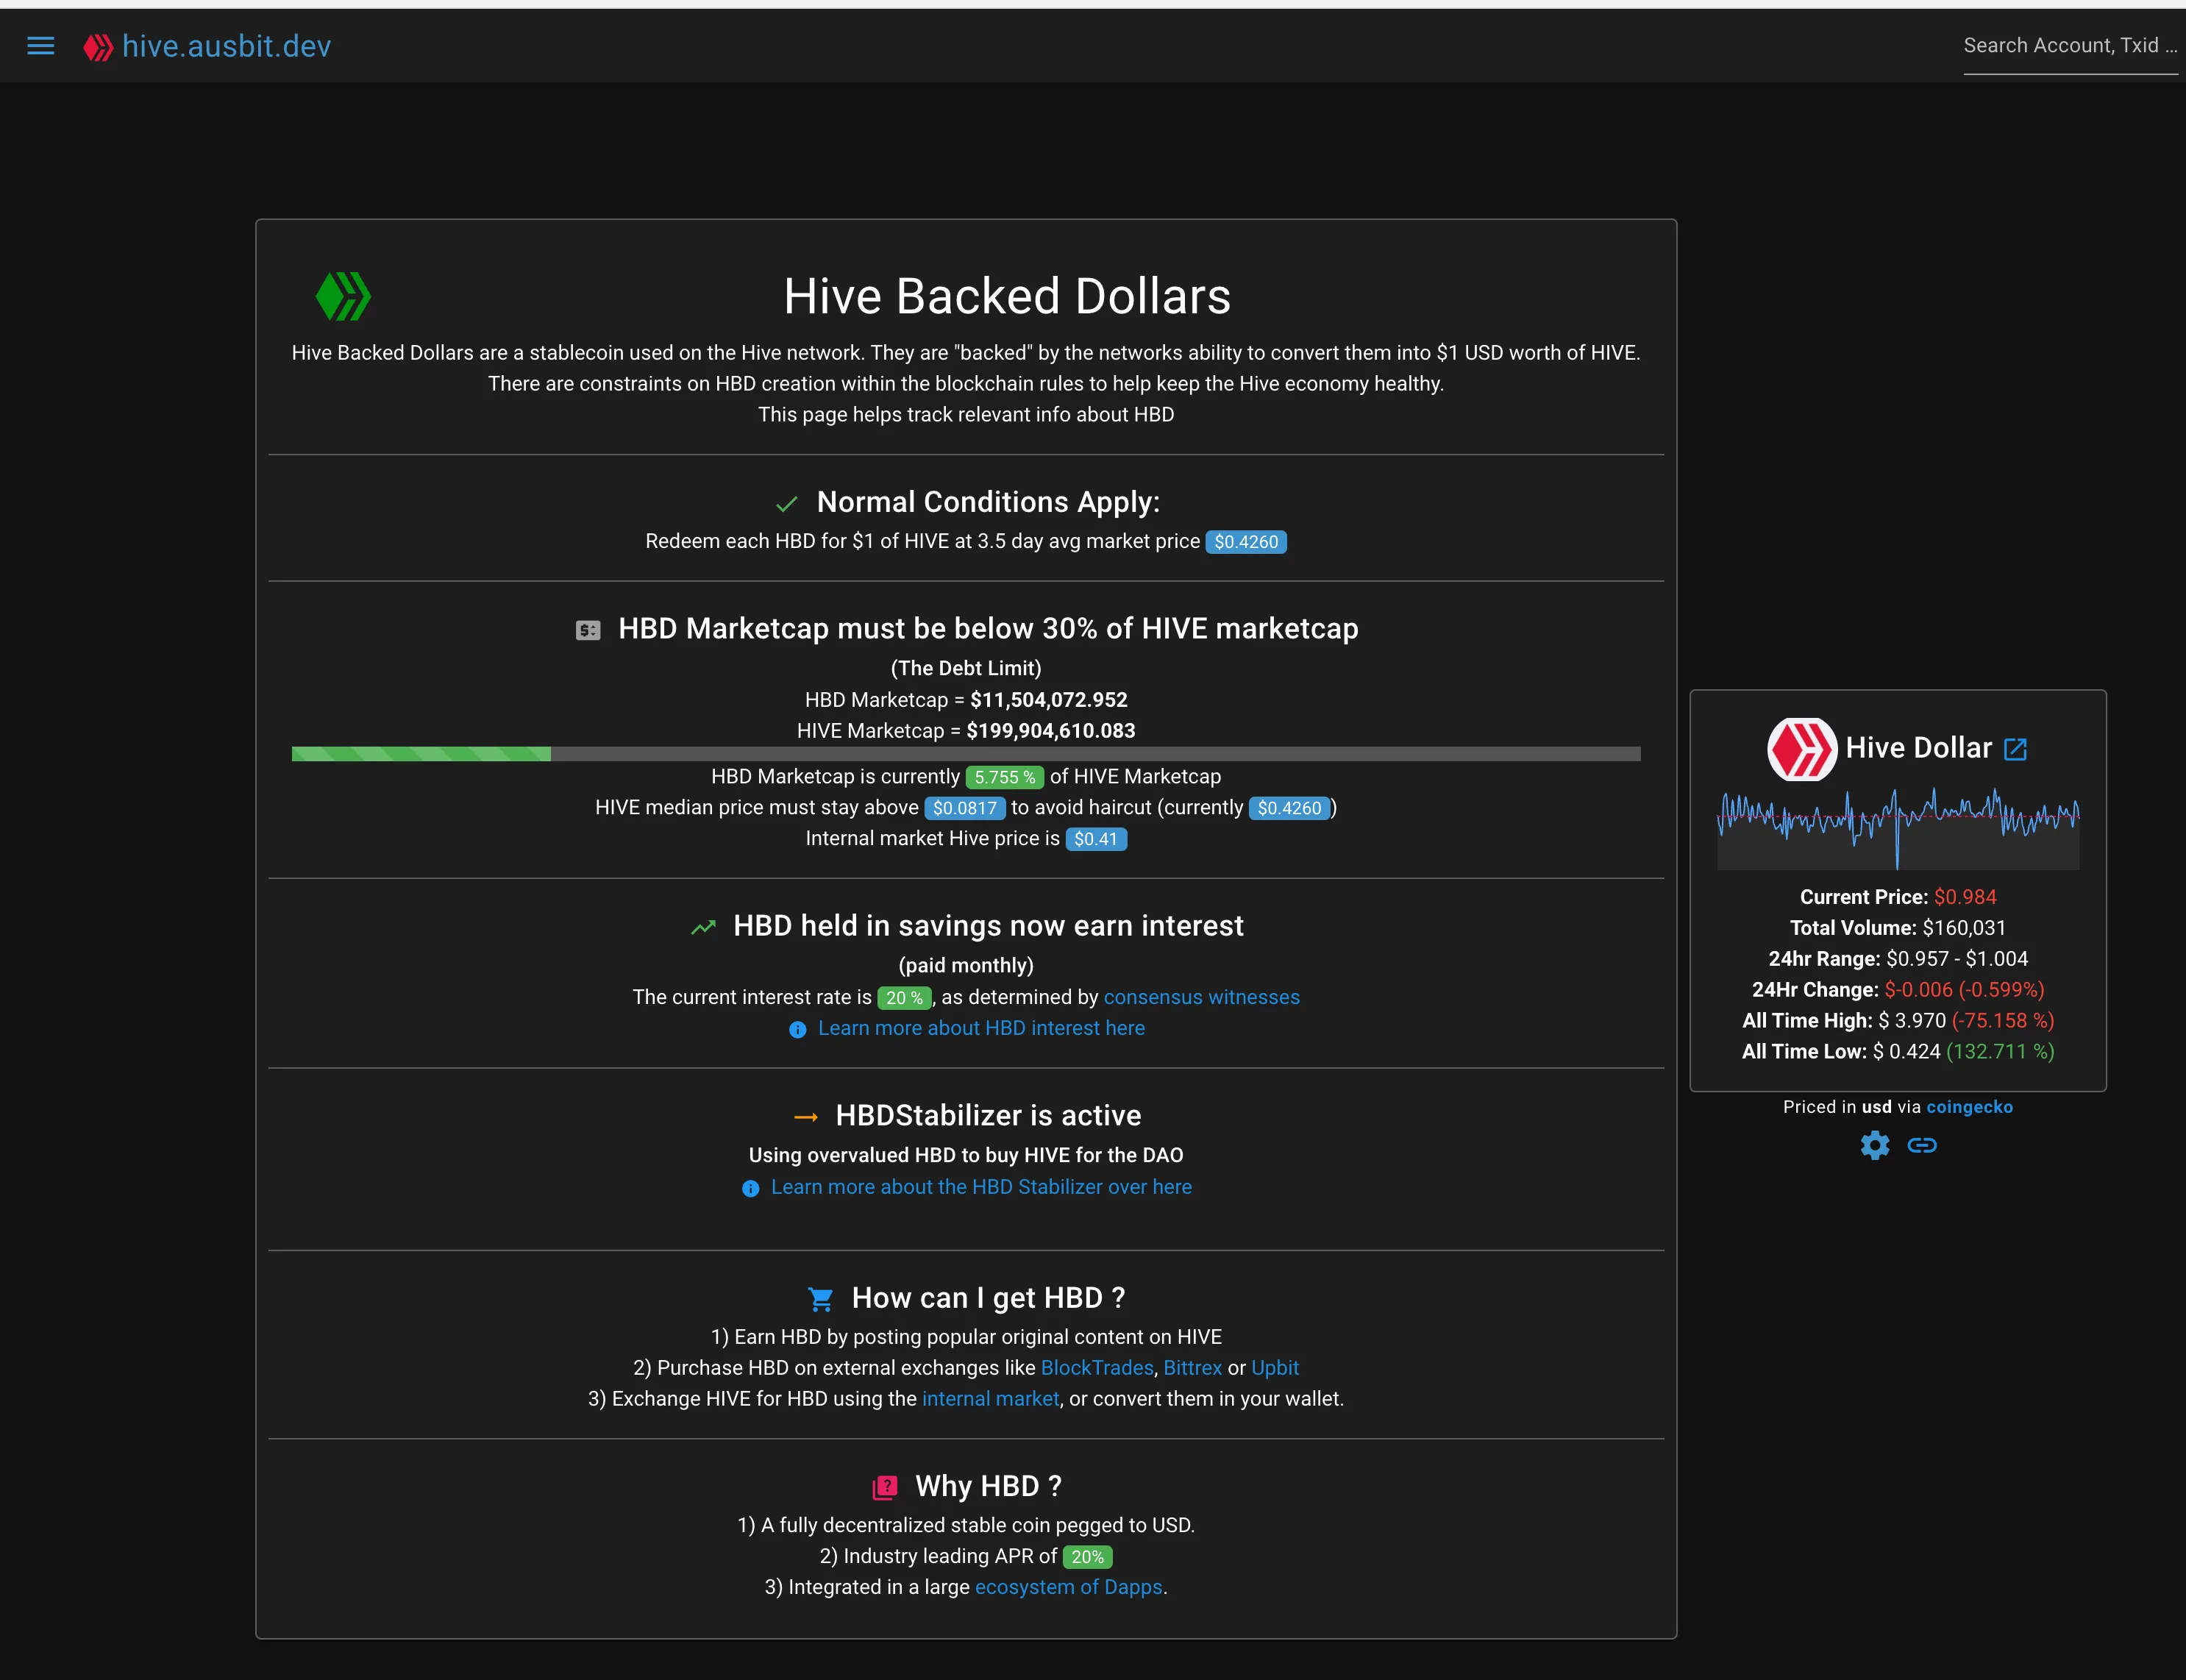This screenshot has height=1680, width=2186.
Task: Click the Hive Dollar price sparkline chart
Action: (x=1898, y=828)
